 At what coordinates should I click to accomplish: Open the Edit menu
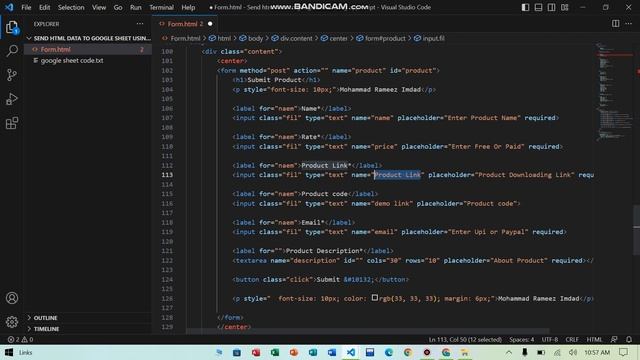(44, 7)
